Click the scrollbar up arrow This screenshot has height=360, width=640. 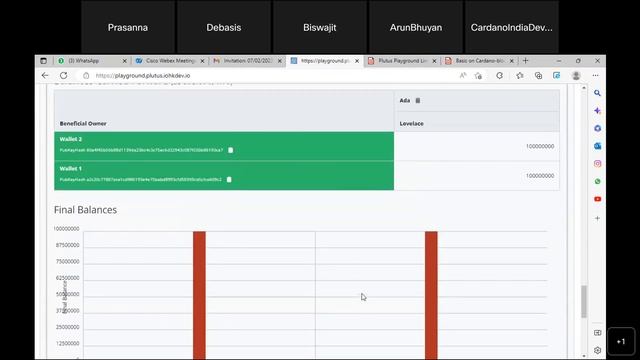pyautogui.click(x=584, y=88)
